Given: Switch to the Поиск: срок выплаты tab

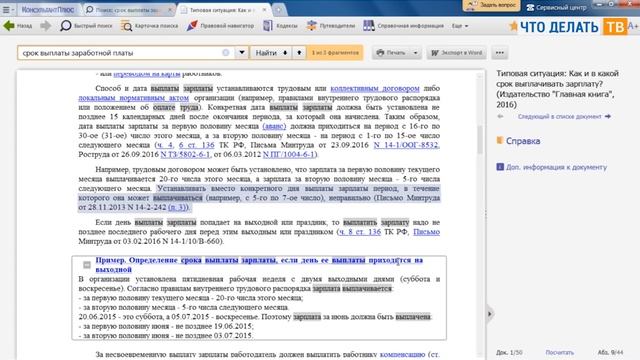Looking at the screenshot, I should pyautogui.click(x=127, y=9).
